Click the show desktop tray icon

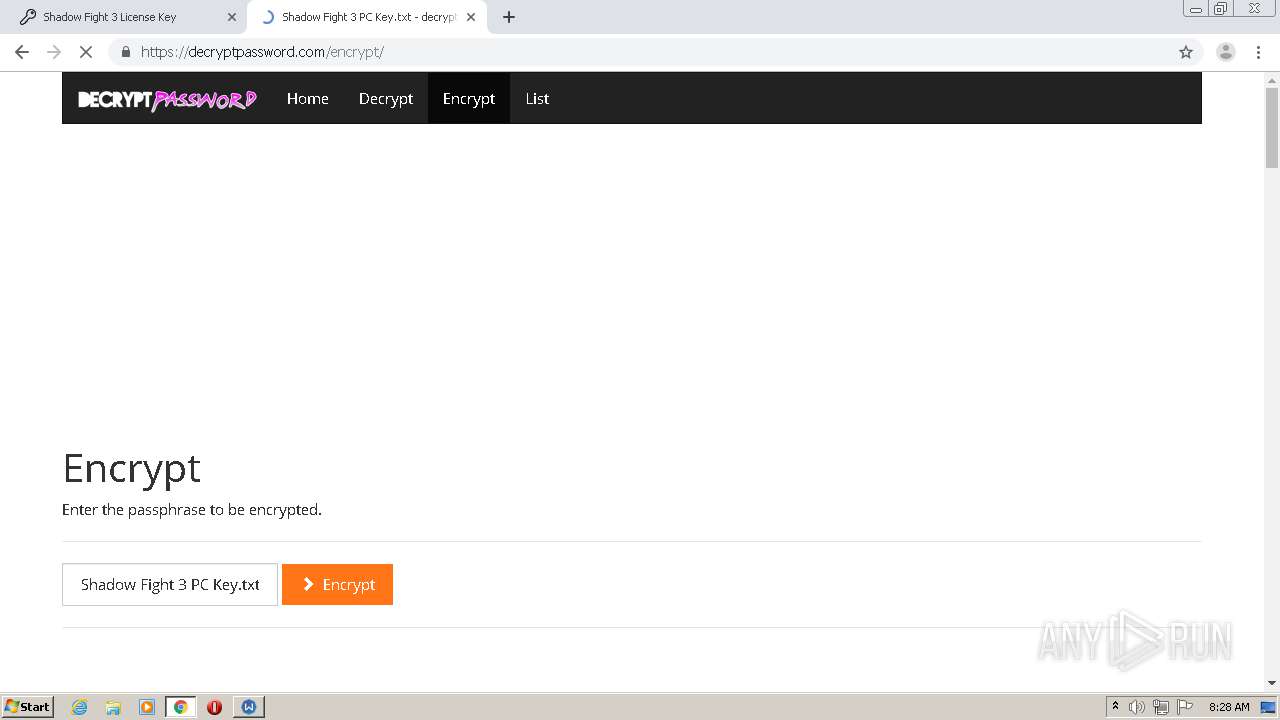click(x=1268, y=707)
